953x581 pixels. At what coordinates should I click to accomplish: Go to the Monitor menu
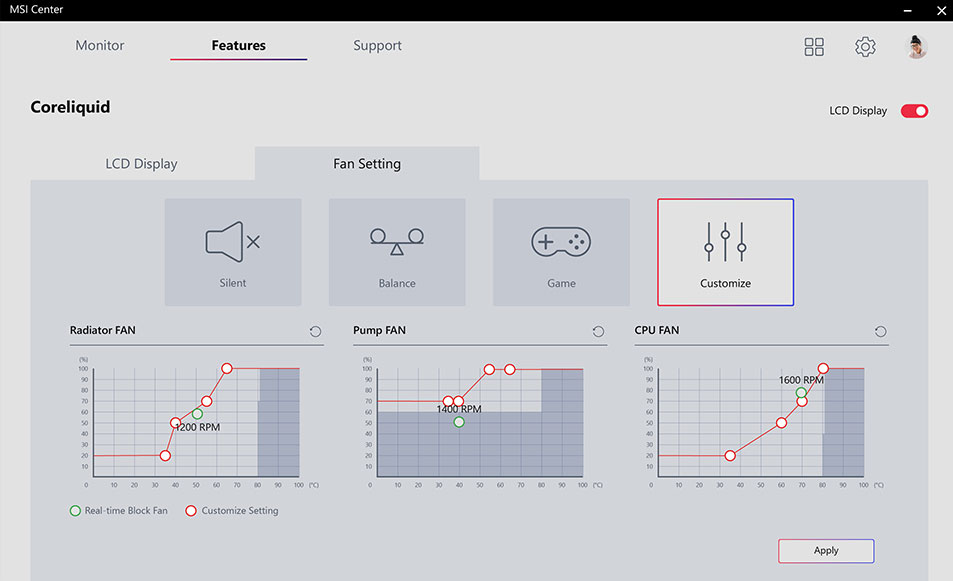tap(100, 46)
